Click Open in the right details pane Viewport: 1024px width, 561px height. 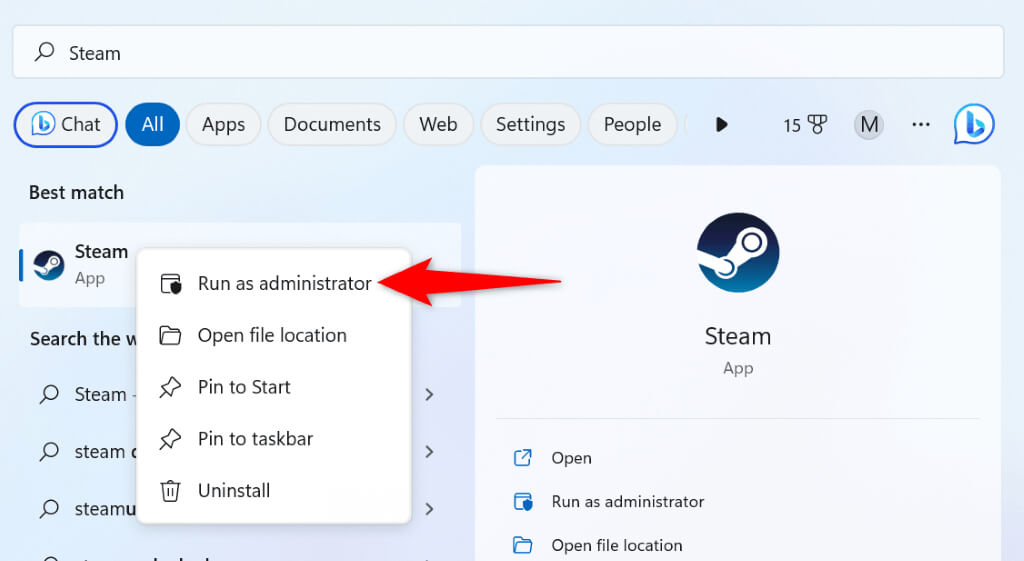571,458
